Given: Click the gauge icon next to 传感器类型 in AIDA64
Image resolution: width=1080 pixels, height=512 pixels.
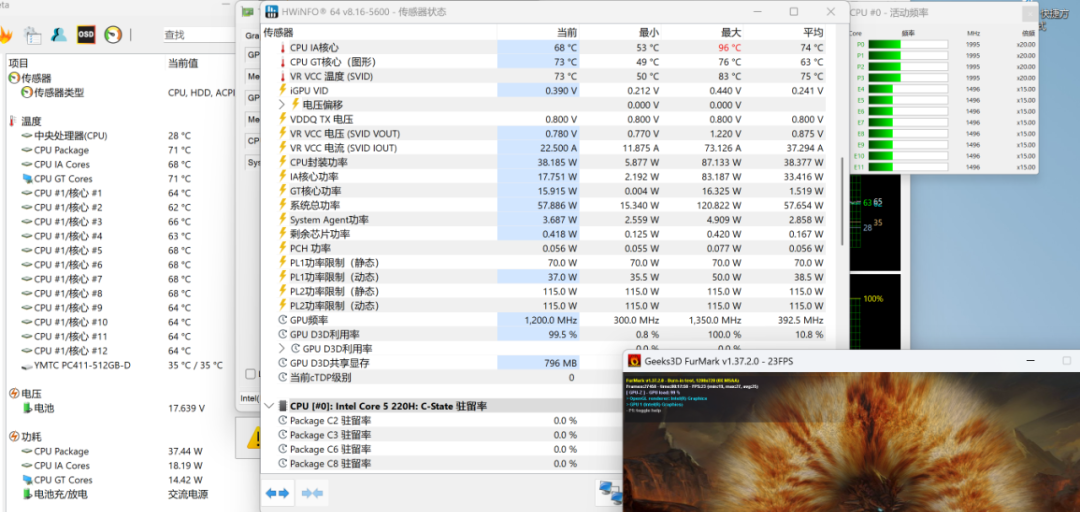Looking at the screenshot, I should tap(27, 92).
